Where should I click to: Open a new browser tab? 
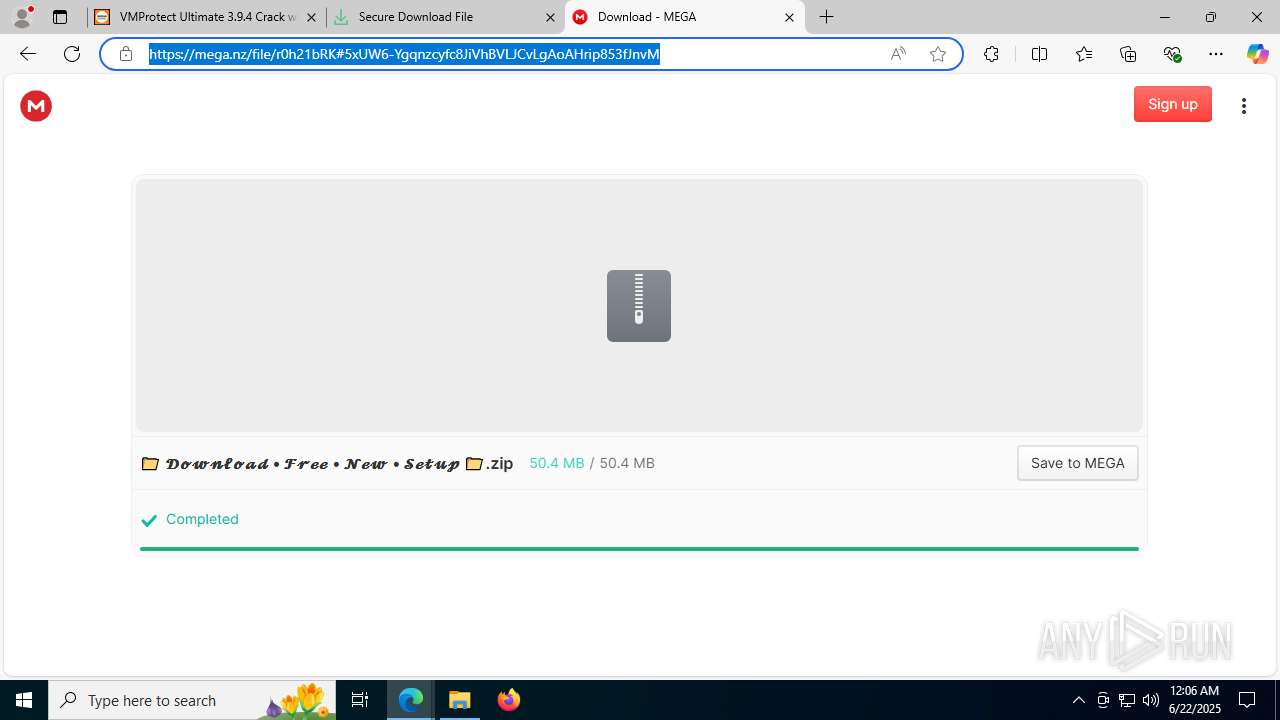pyautogui.click(x=827, y=17)
